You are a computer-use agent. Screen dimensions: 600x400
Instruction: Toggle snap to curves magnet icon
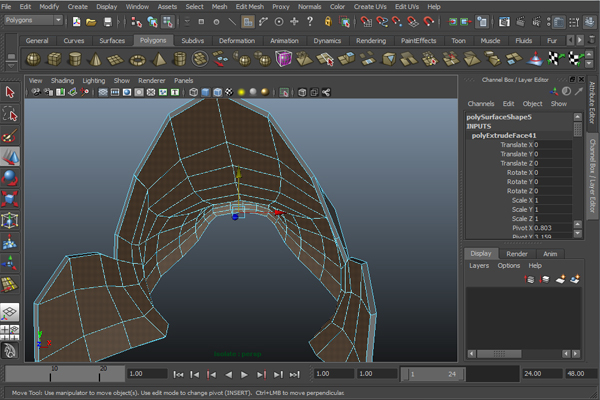tap(382, 22)
